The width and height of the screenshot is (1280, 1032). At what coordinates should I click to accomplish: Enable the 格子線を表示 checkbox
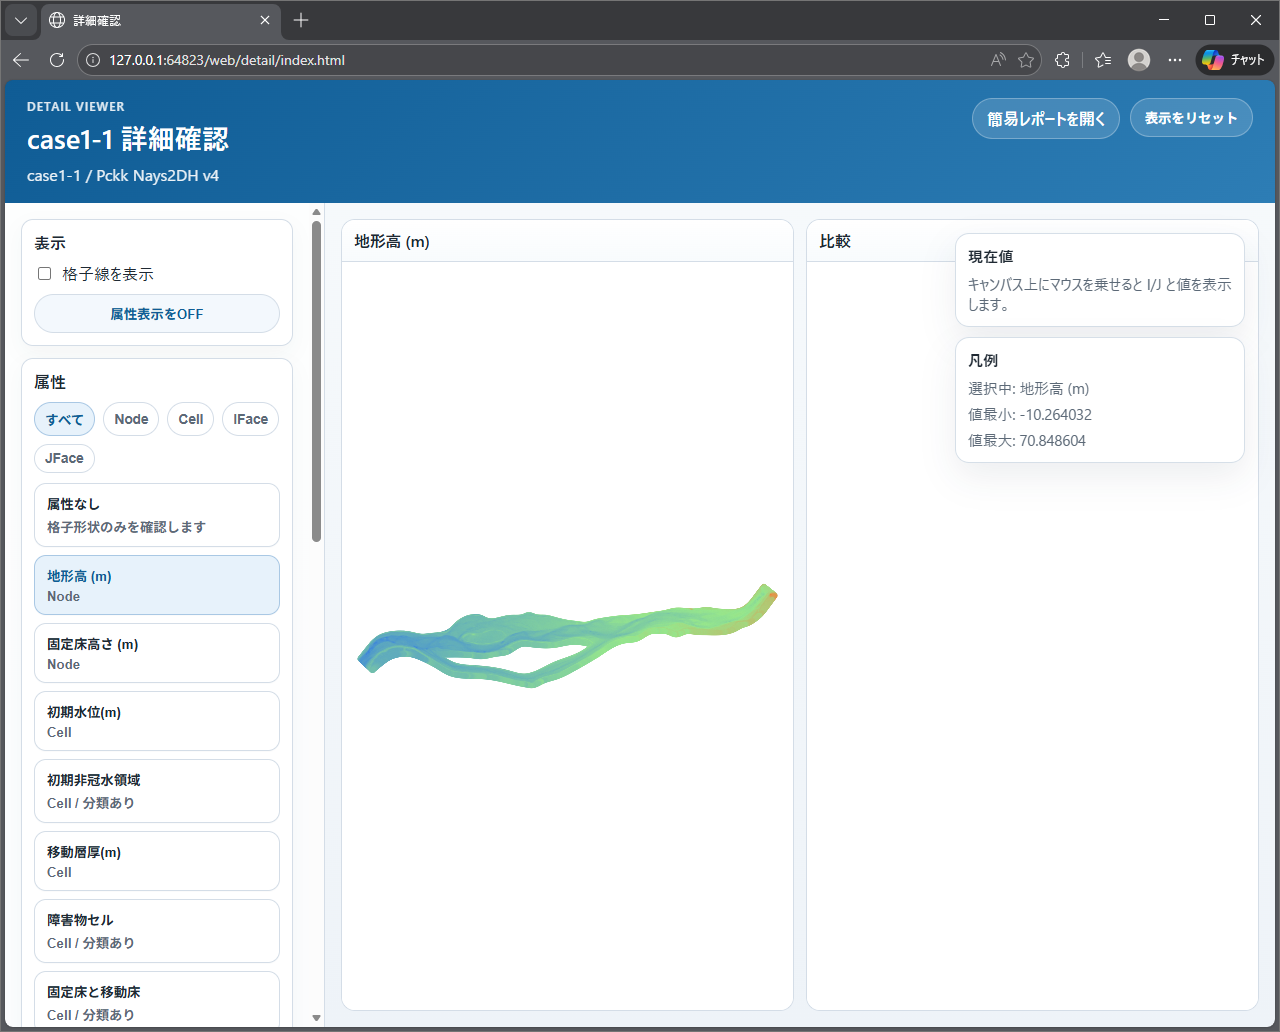pyautogui.click(x=44, y=273)
